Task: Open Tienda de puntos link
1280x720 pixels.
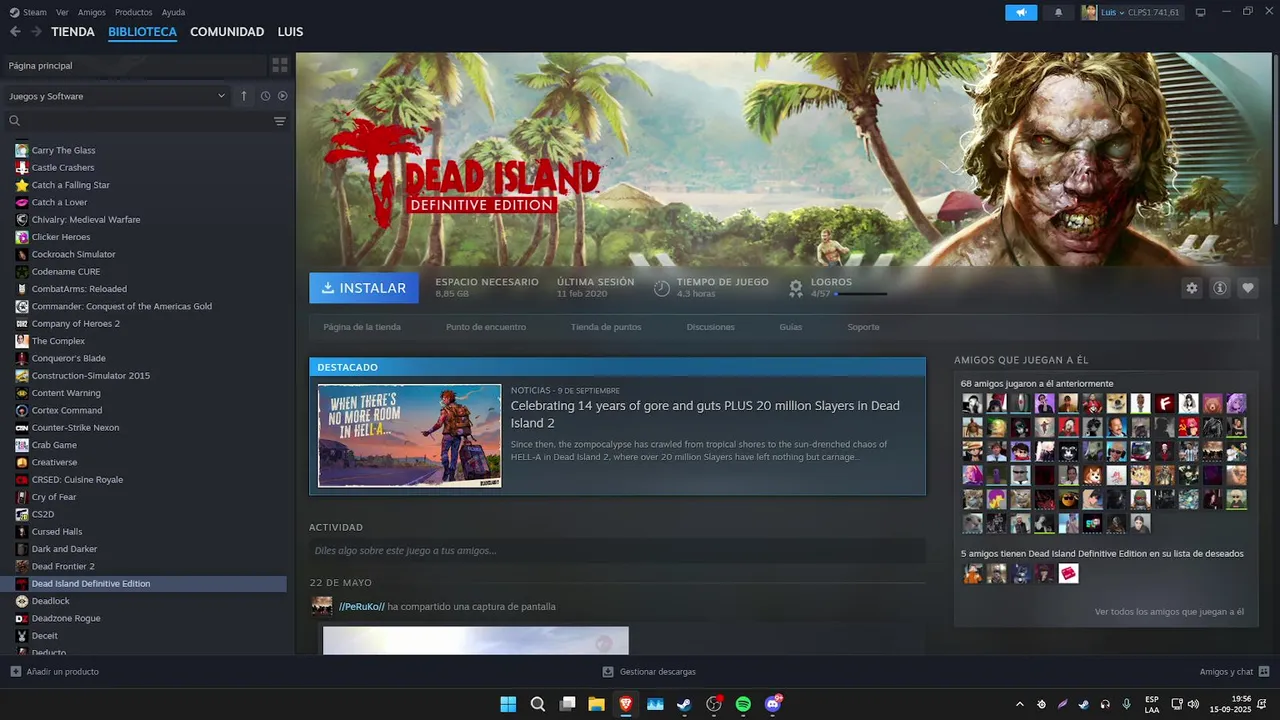Action: click(x=606, y=327)
